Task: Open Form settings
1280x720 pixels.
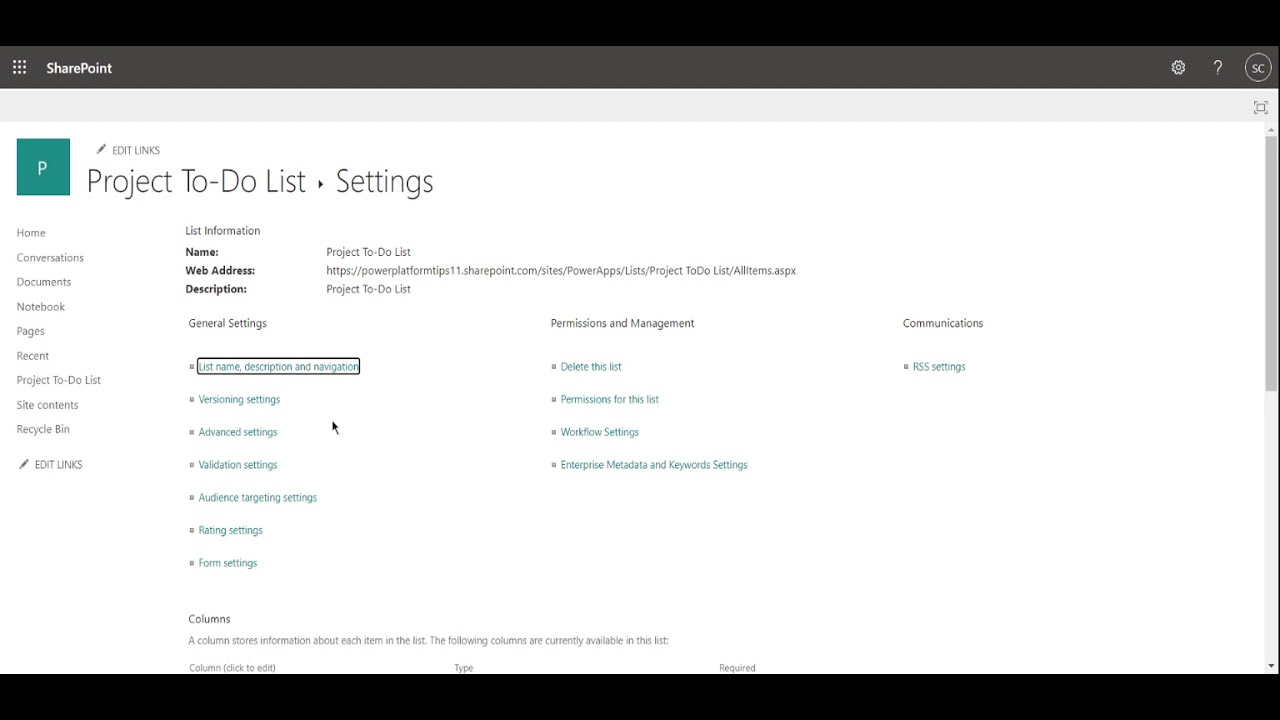Action: pyautogui.click(x=227, y=563)
